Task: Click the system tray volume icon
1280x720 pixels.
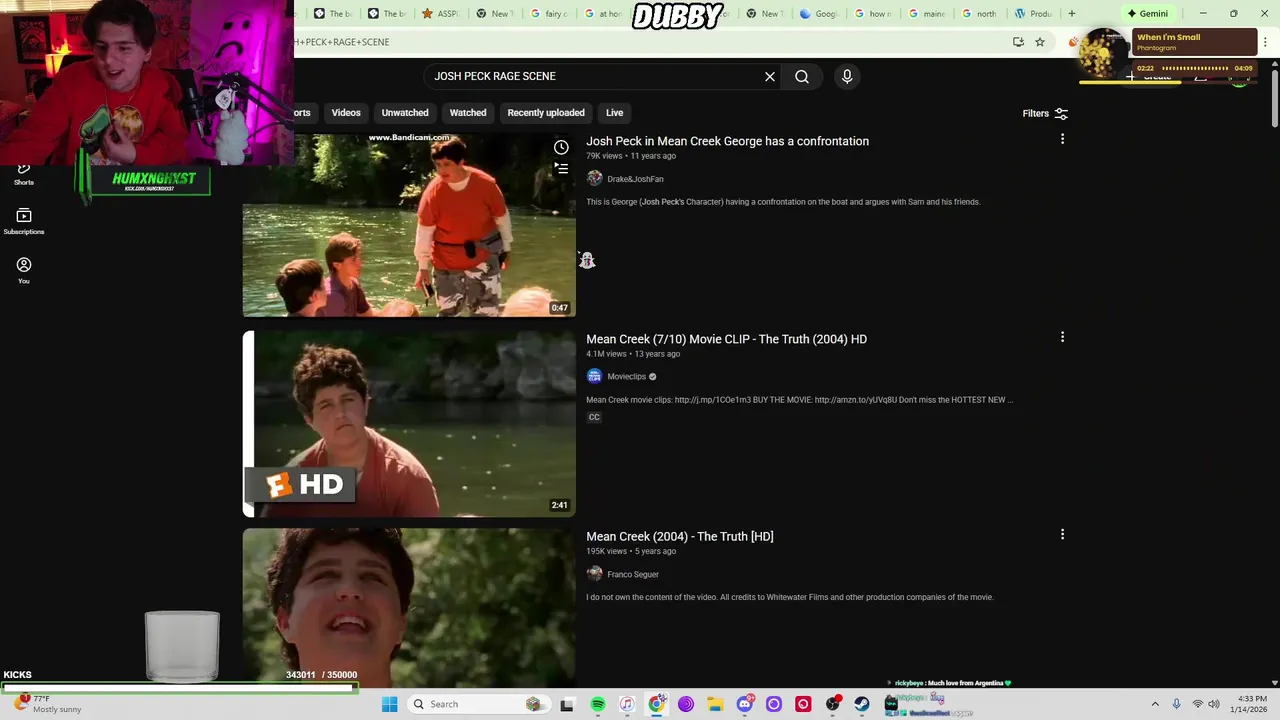Action: click(1214, 704)
